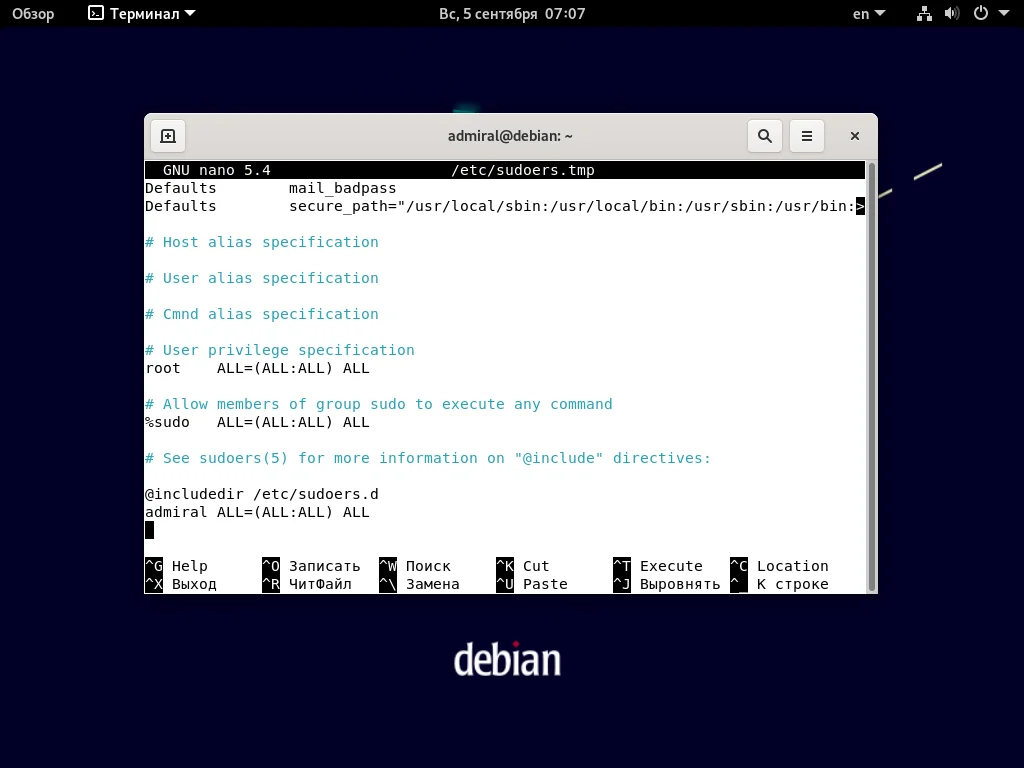1024x768 pixels.
Task: Open the Терминал dropdown in the top bar
Action: tap(139, 13)
